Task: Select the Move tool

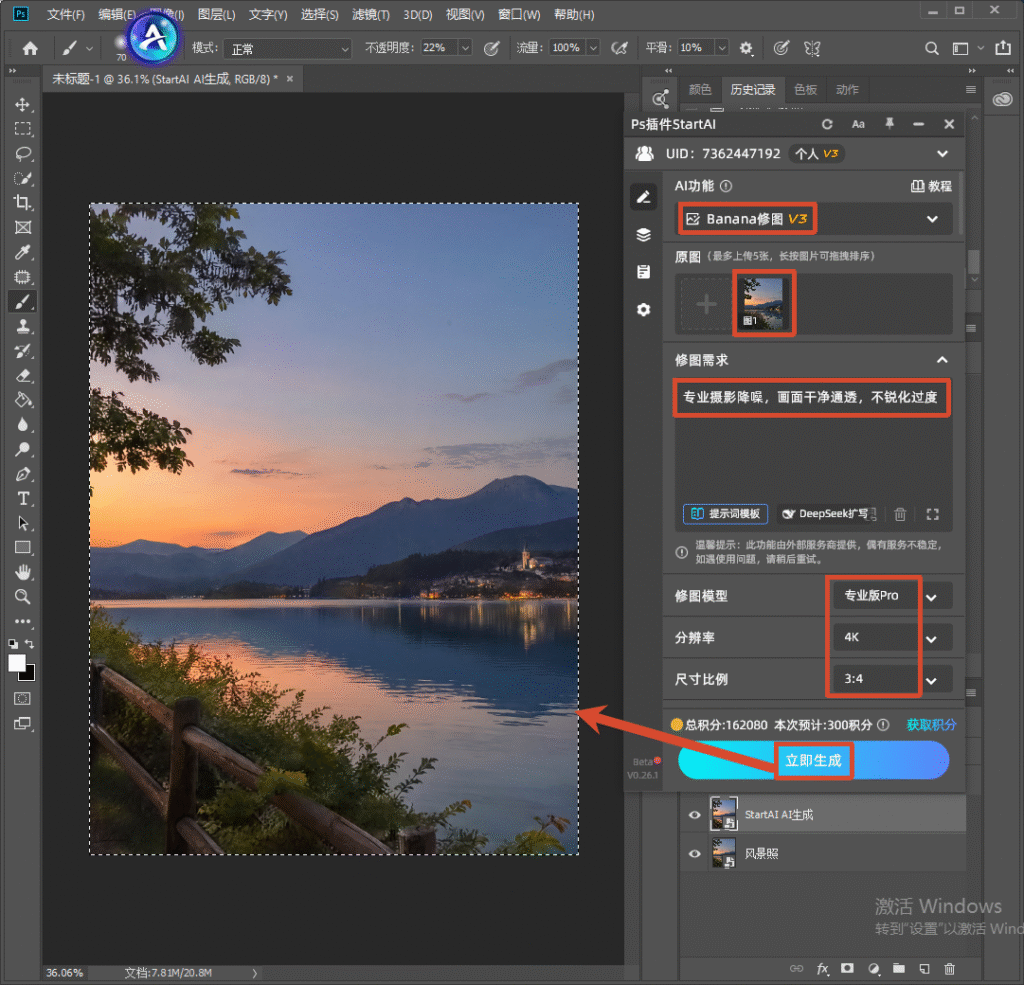Action: (23, 105)
